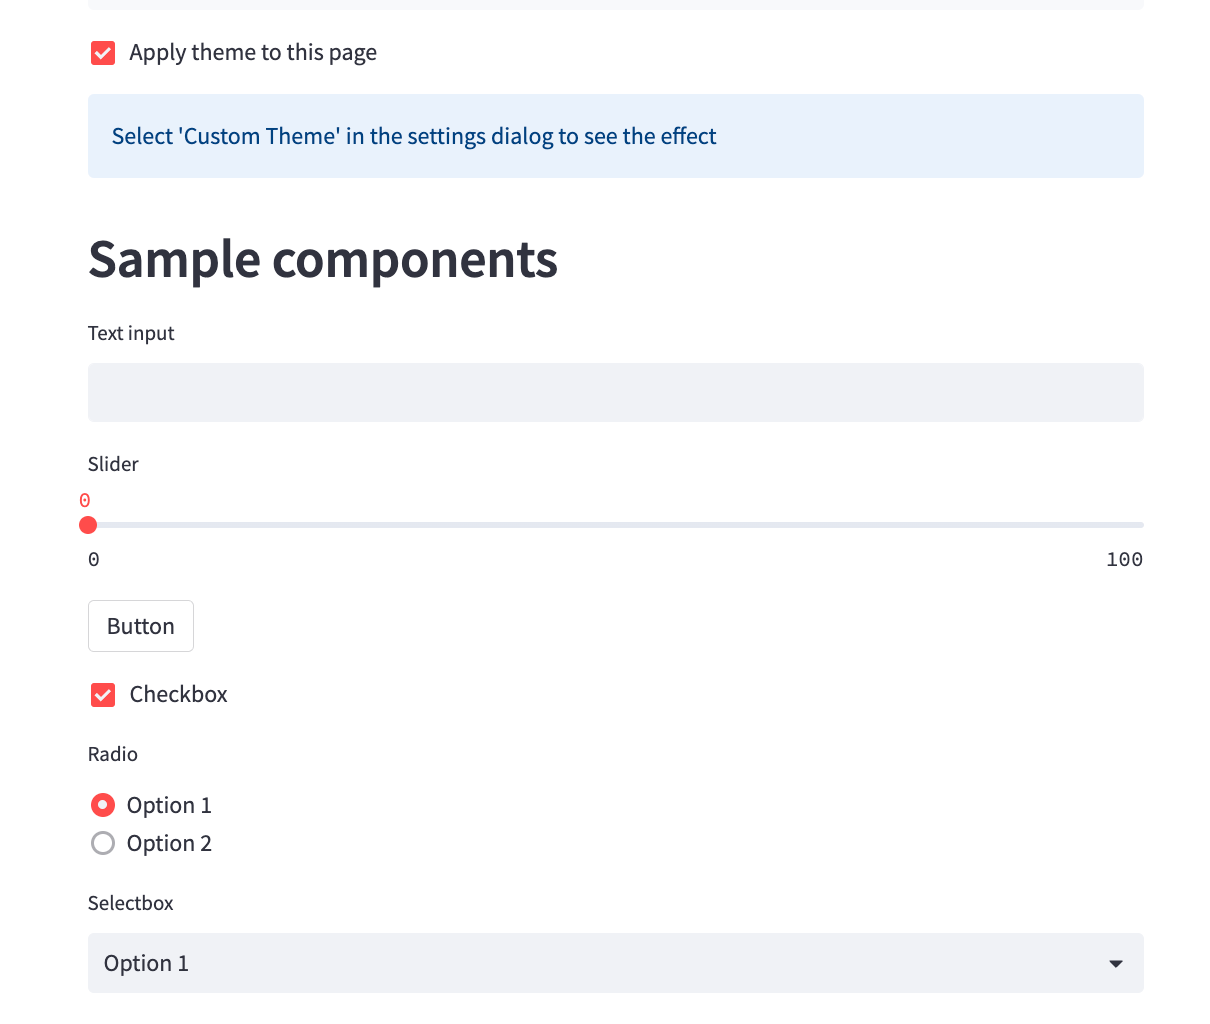Screen dimensions: 1210x1024
Task: Select the "Option 2" radio button
Action: (x=103, y=844)
